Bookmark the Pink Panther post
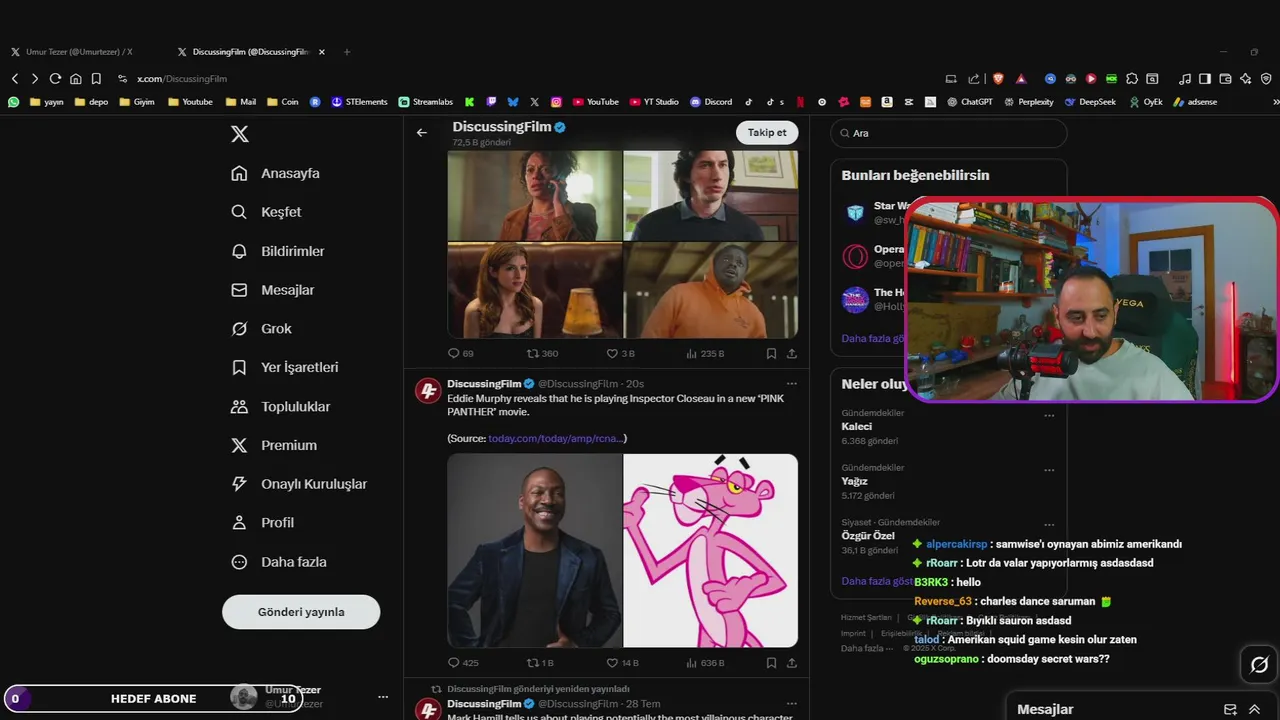The height and width of the screenshot is (720, 1280). (x=771, y=662)
